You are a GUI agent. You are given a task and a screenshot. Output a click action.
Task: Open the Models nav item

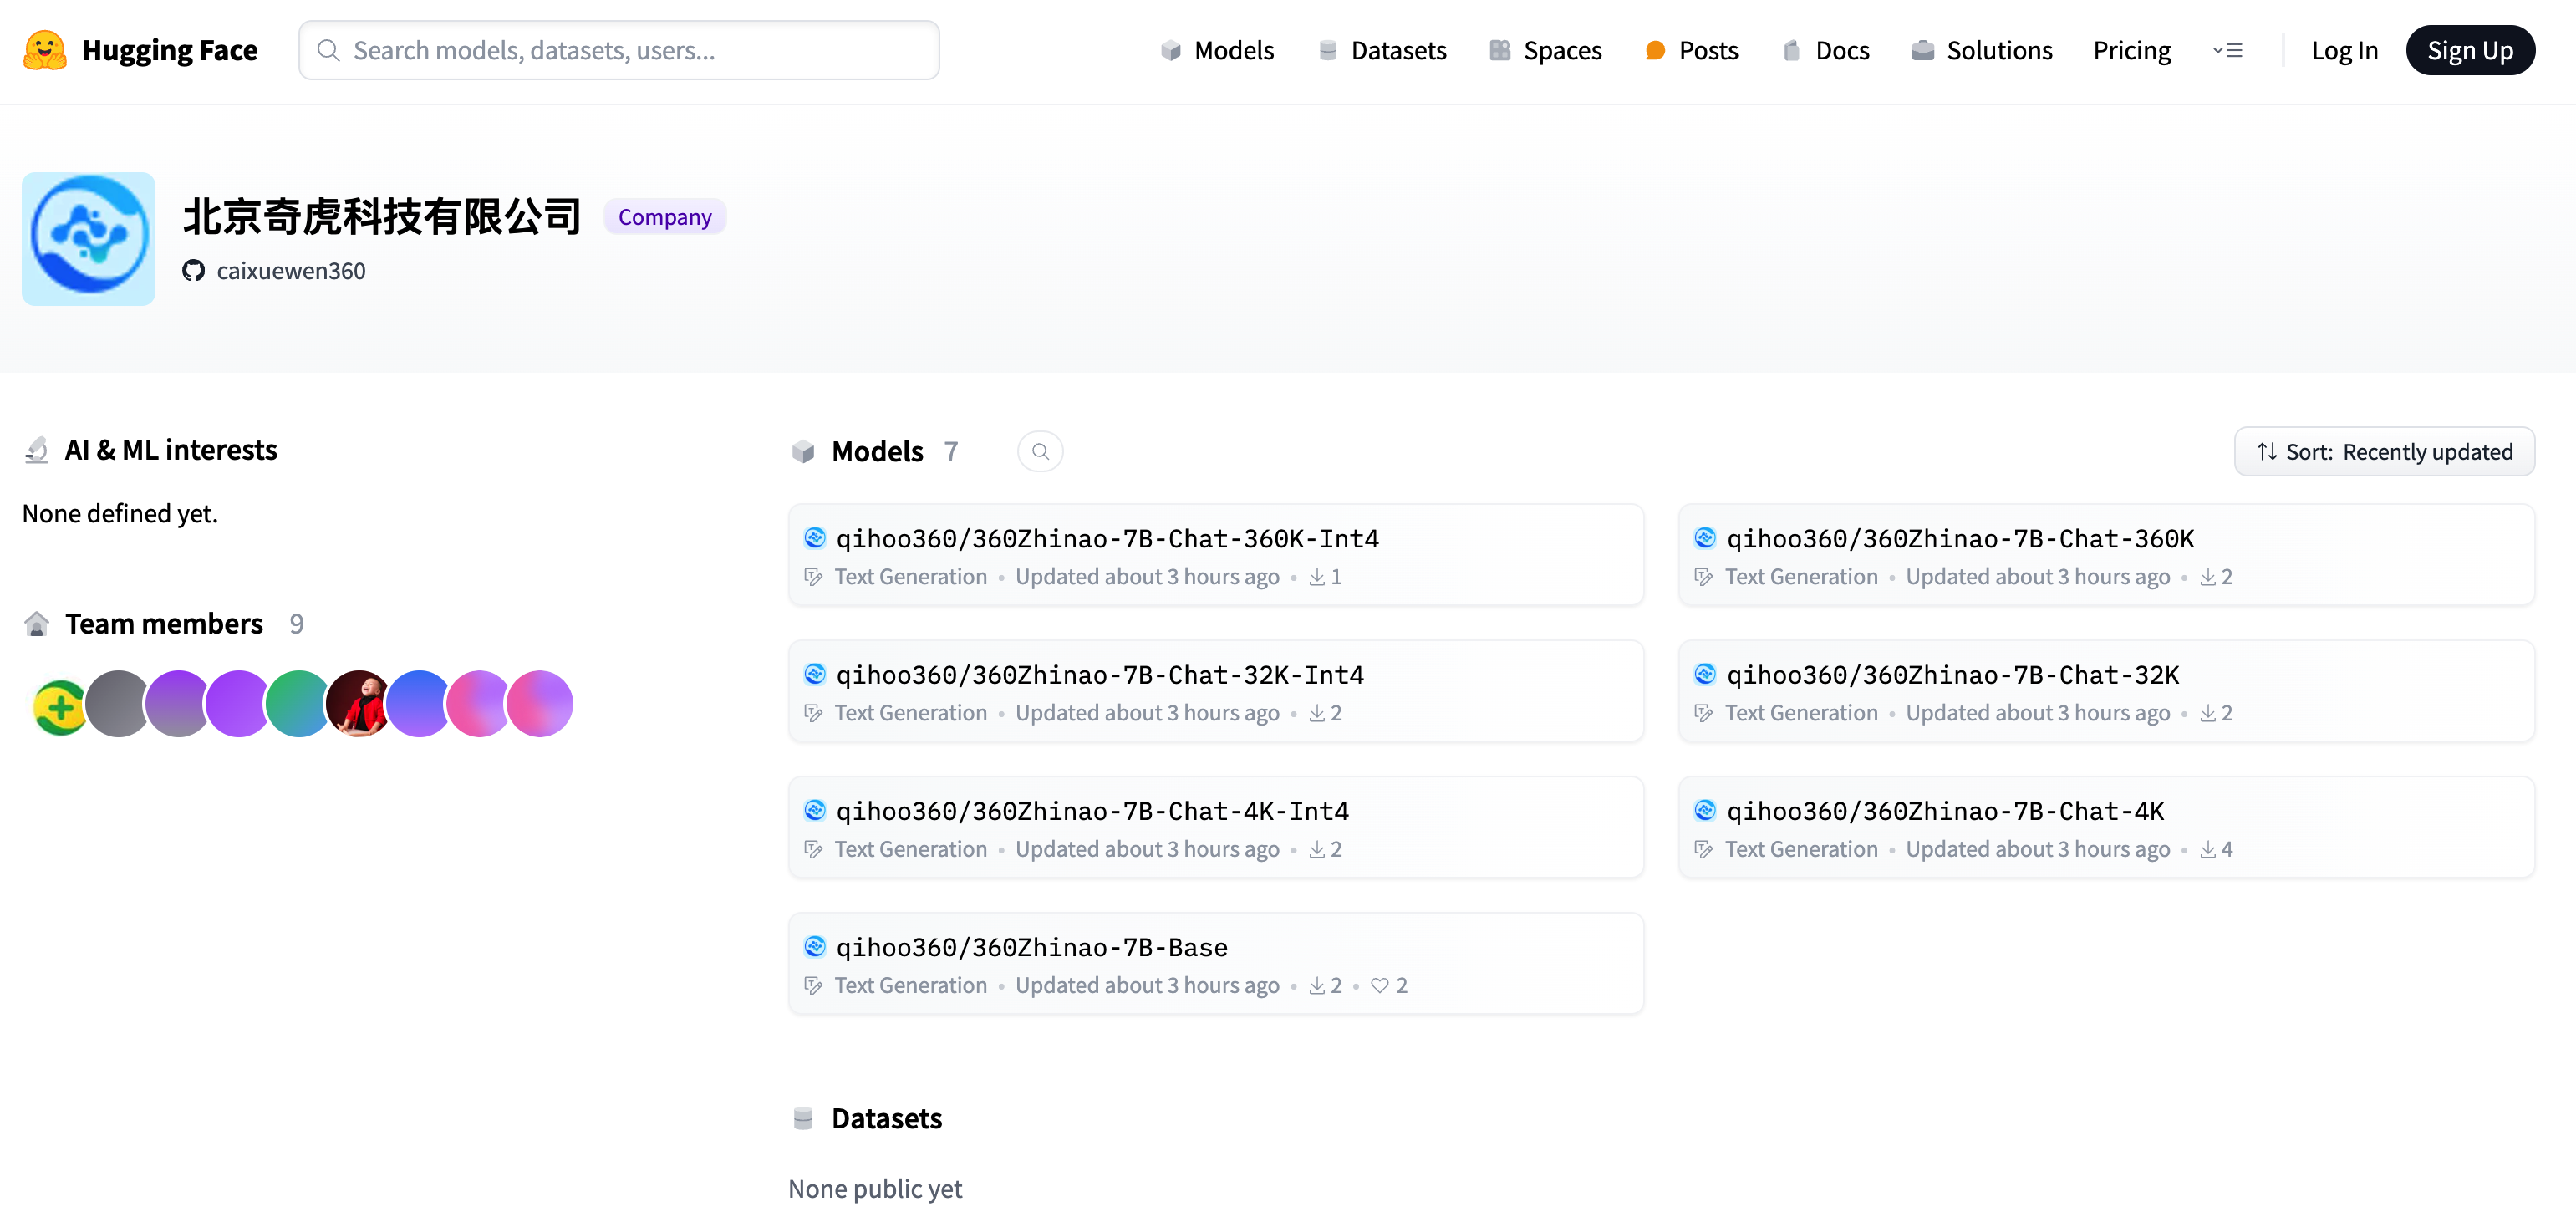coord(1217,50)
